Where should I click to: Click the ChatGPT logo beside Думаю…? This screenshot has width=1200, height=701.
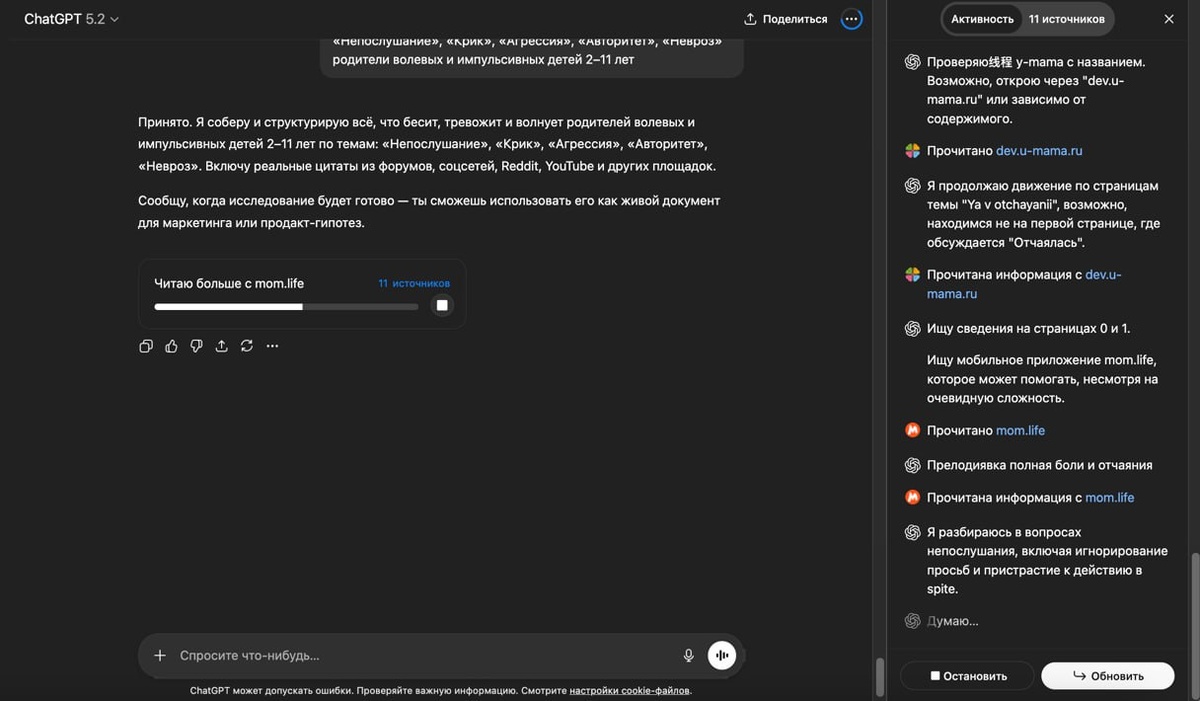click(x=912, y=621)
